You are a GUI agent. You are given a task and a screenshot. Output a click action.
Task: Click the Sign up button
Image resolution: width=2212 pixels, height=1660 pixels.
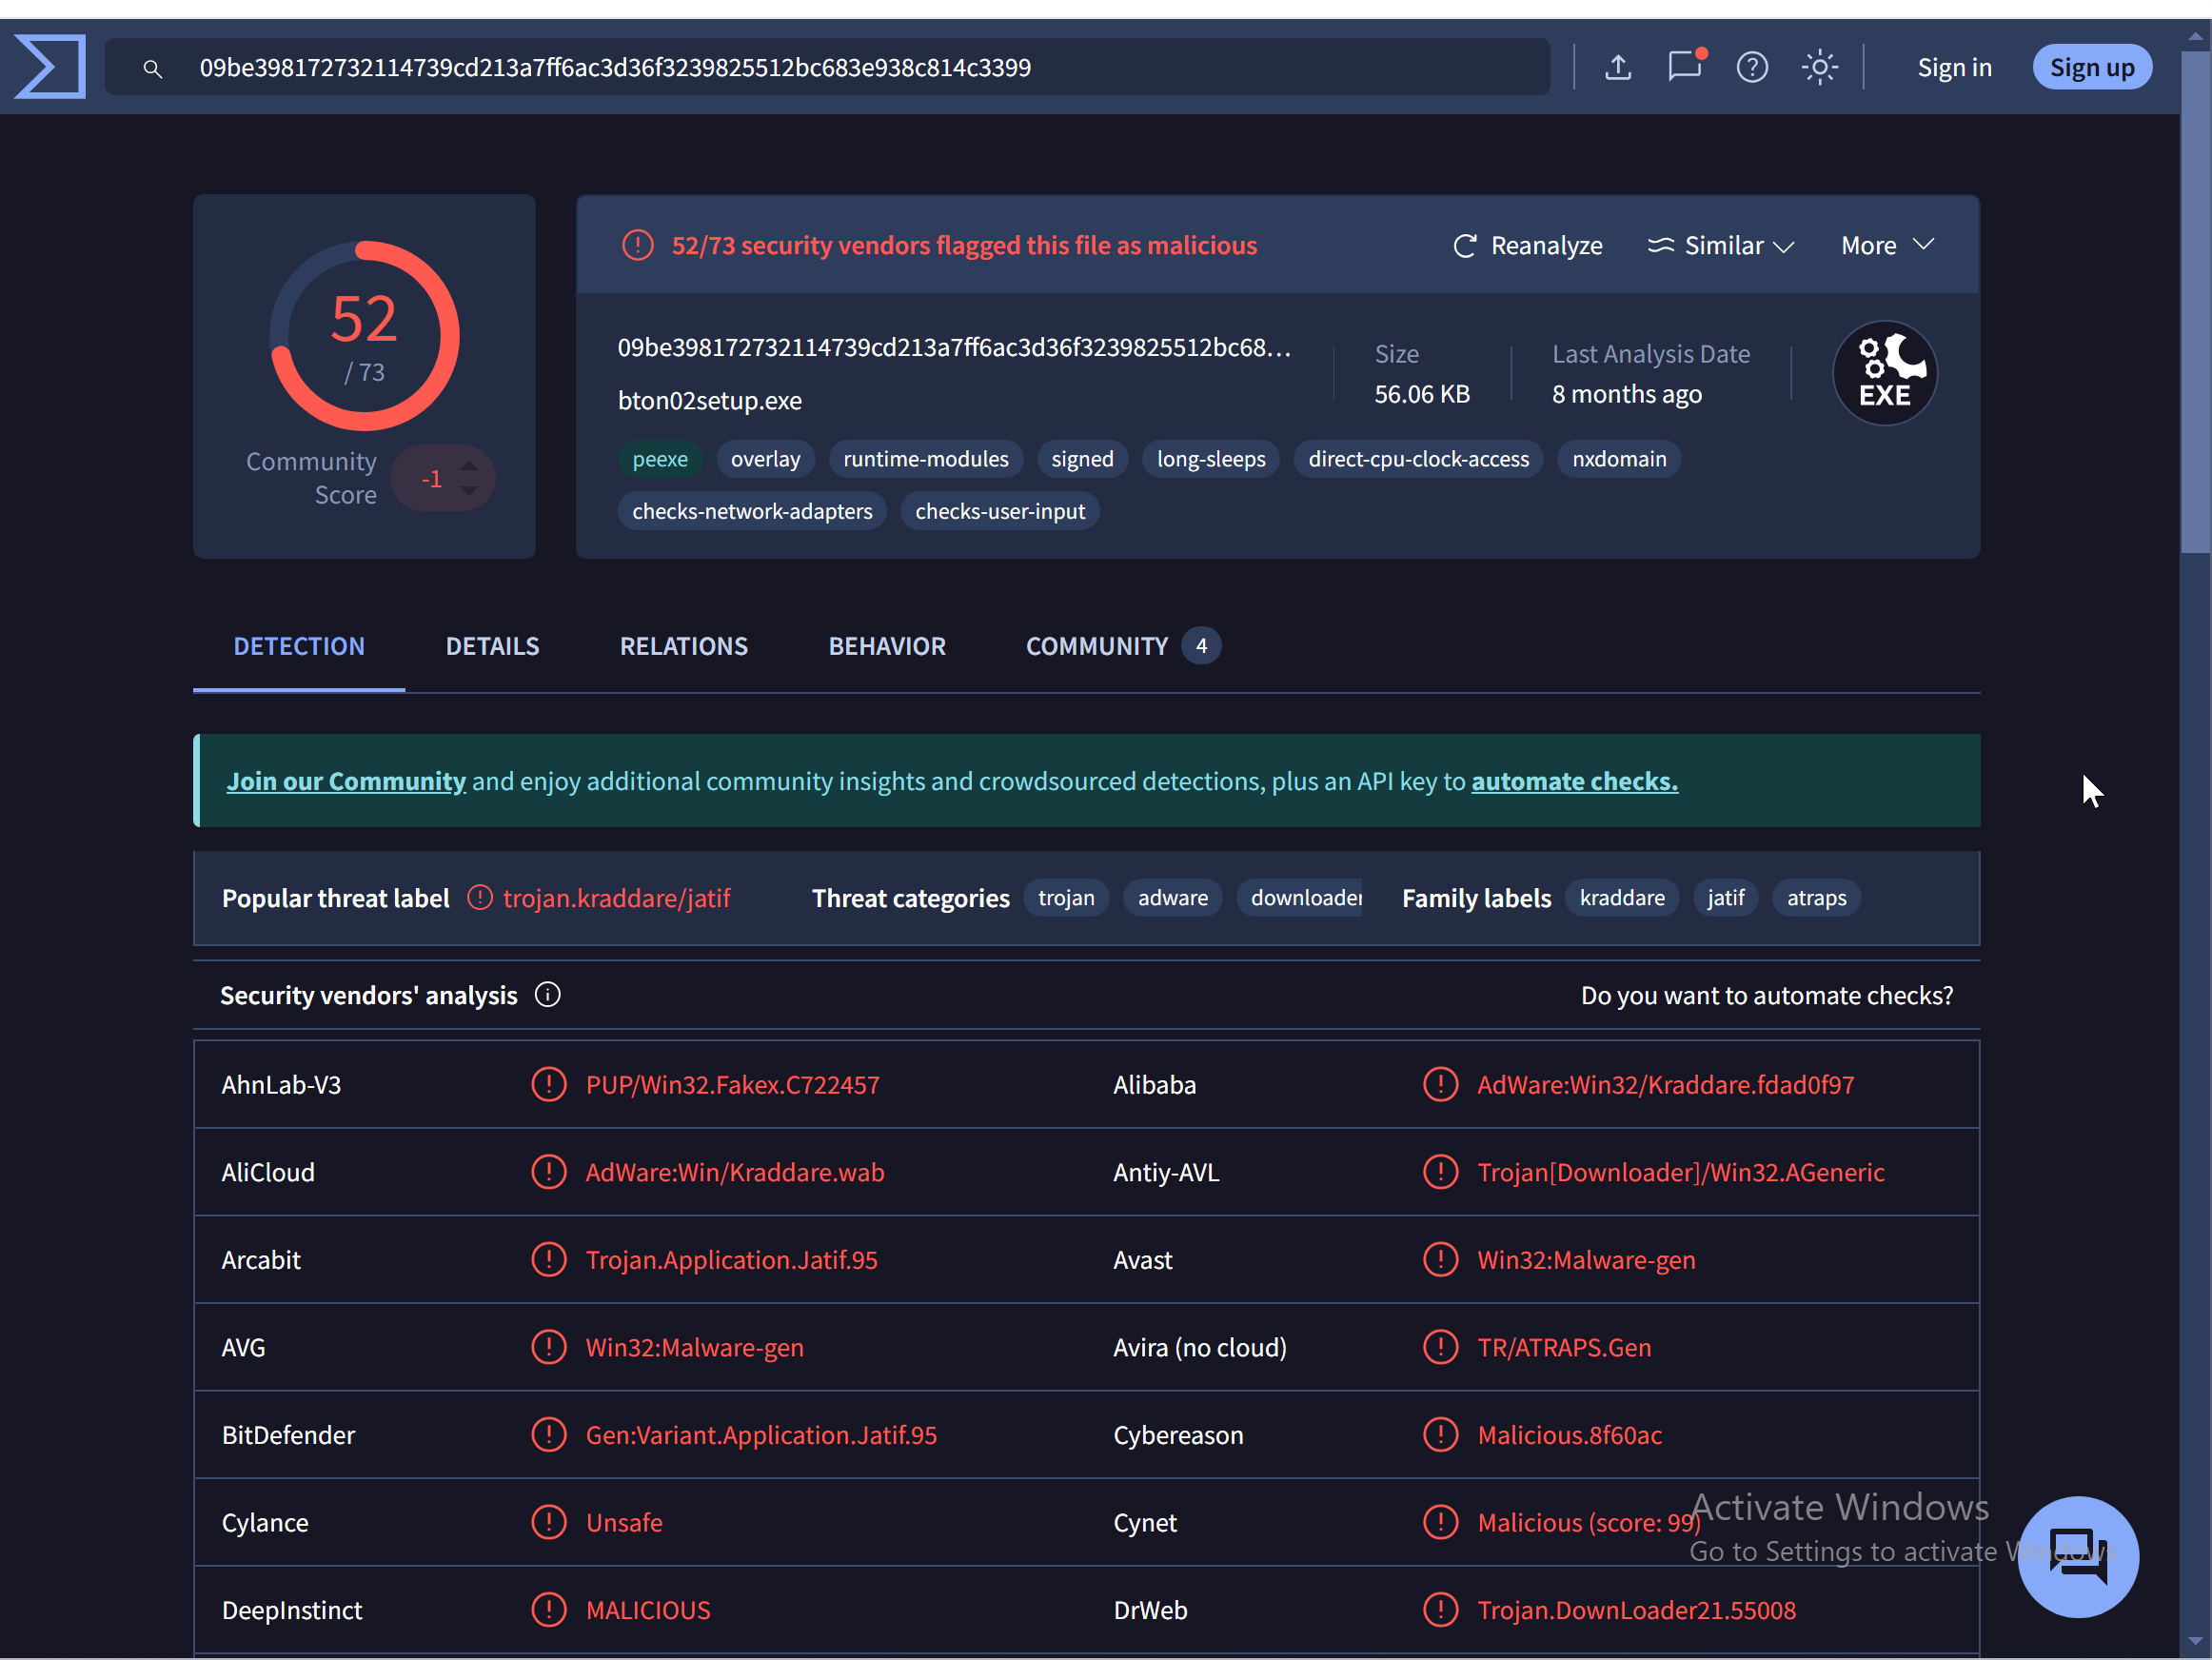[2092, 67]
